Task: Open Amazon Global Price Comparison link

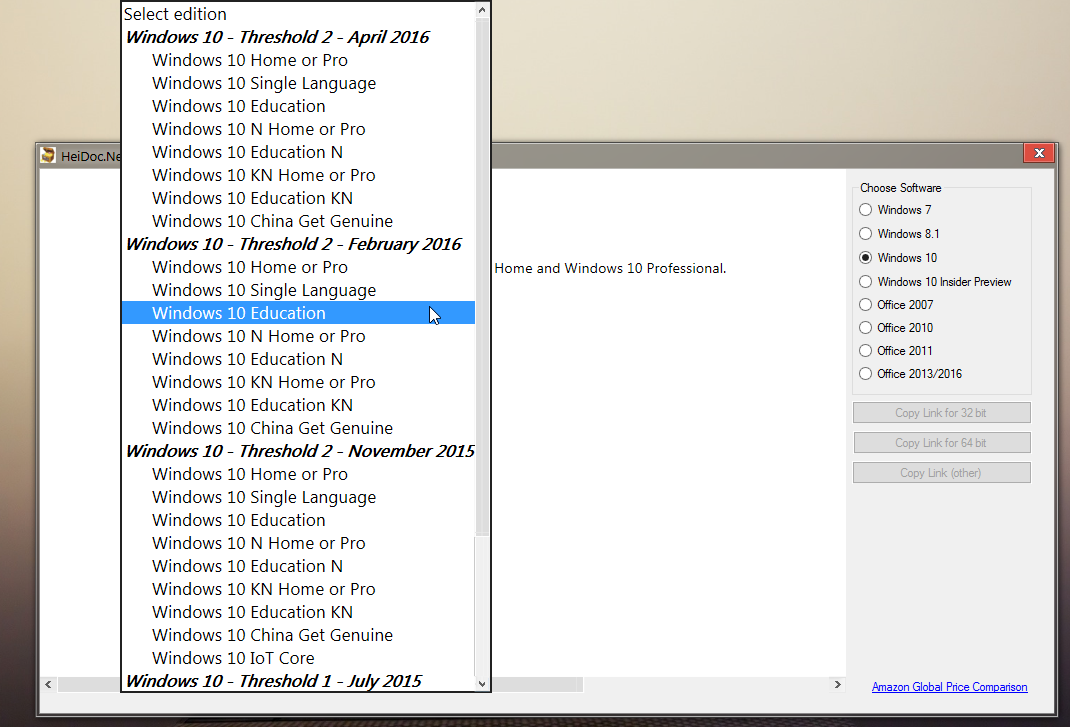Action: 949,687
